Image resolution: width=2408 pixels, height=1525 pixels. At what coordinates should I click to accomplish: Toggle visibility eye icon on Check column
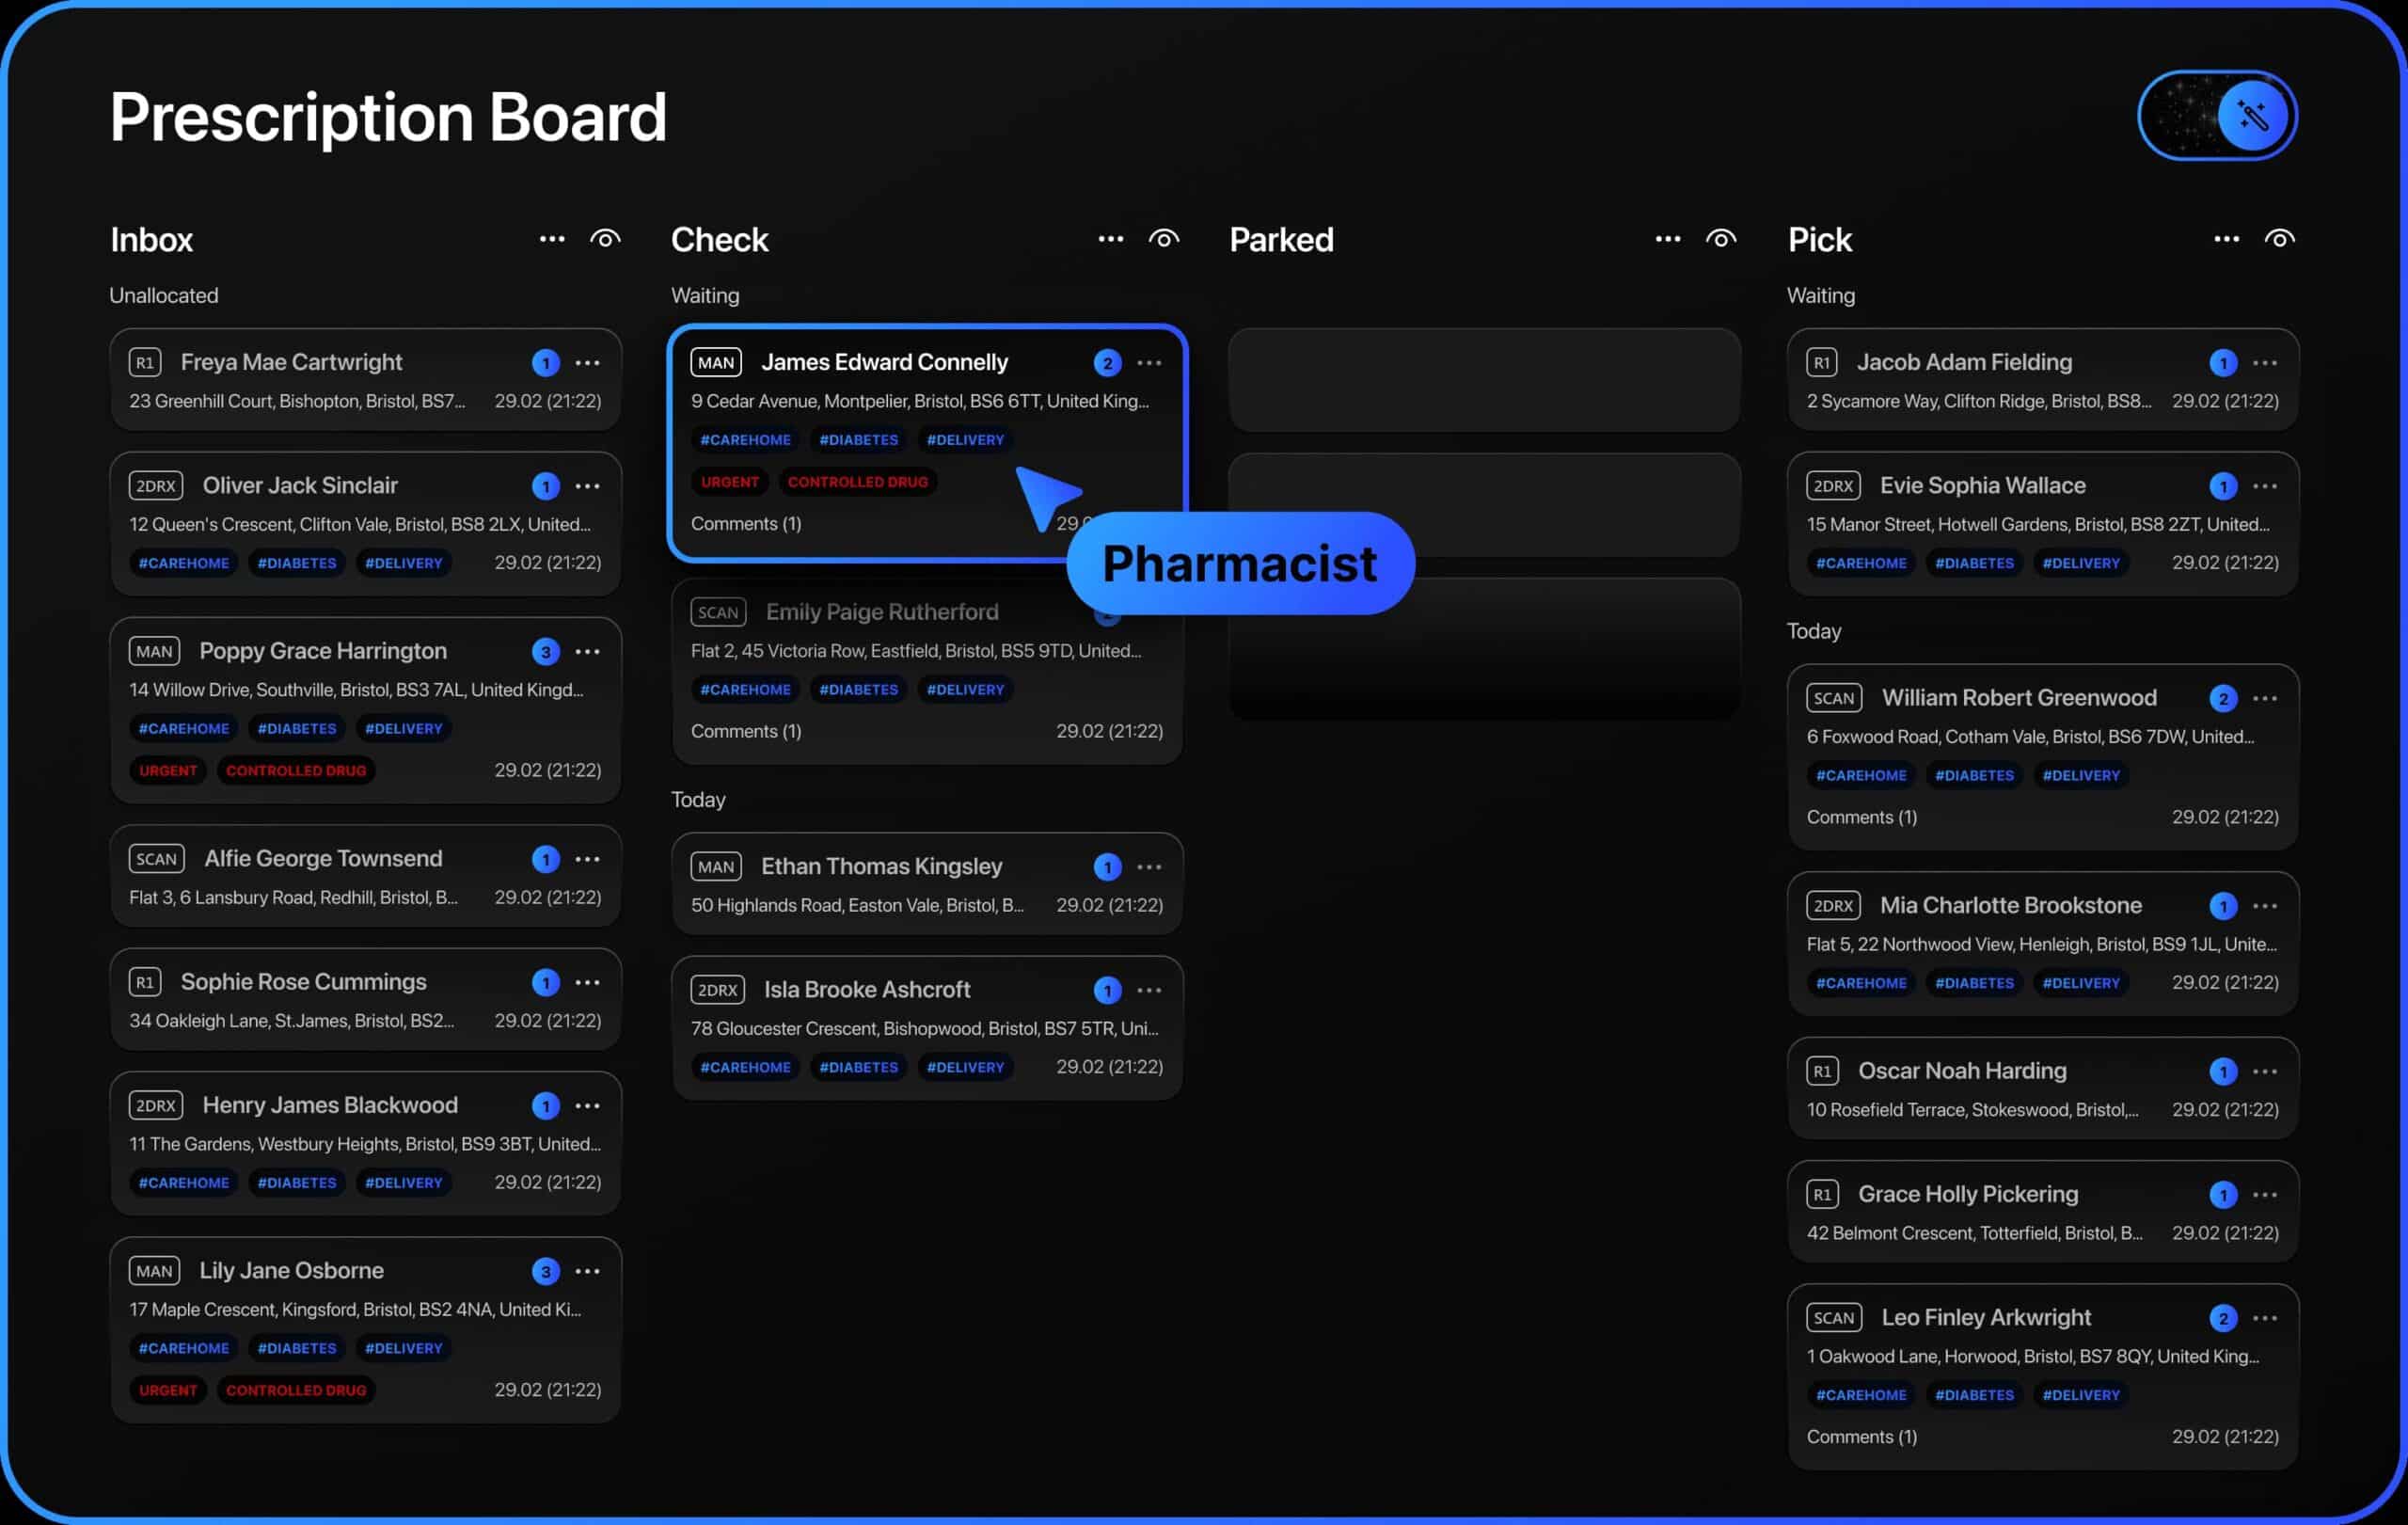click(1164, 237)
